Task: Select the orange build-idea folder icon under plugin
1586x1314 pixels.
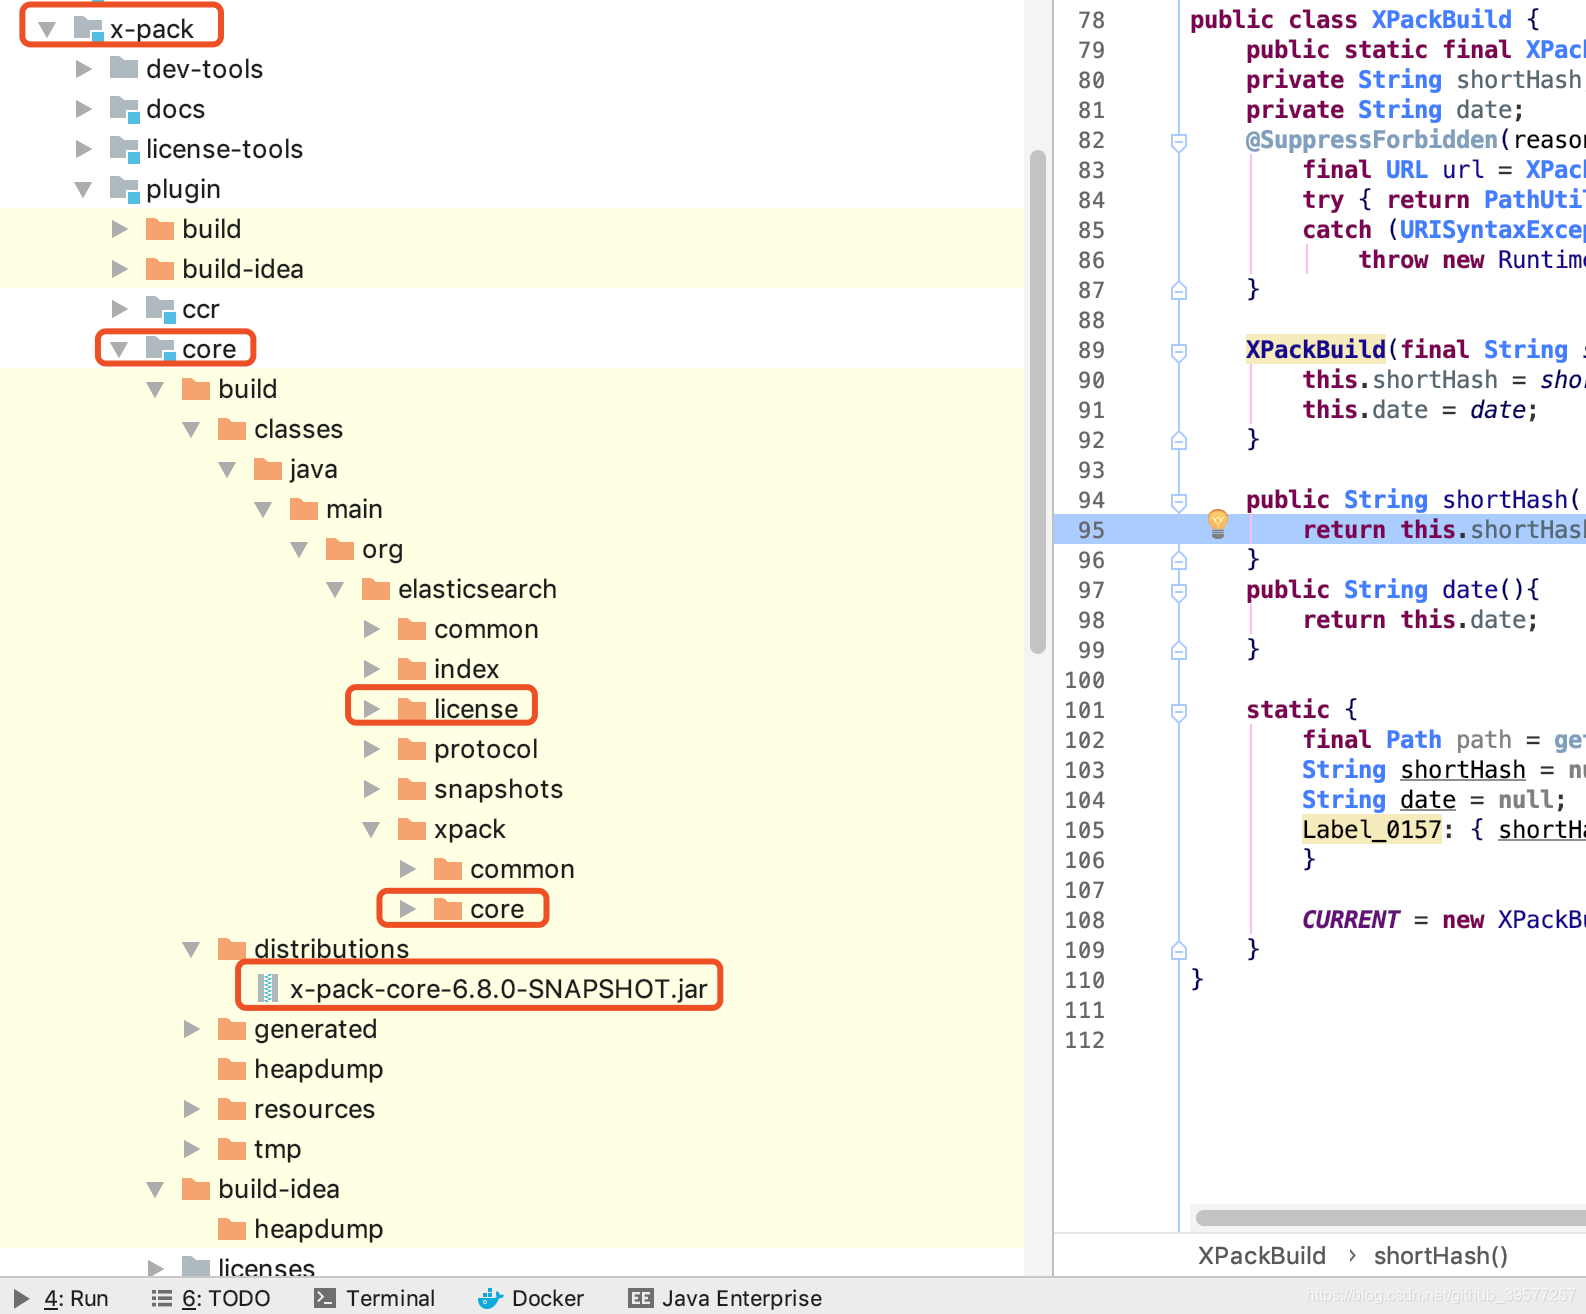Action: (x=160, y=268)
